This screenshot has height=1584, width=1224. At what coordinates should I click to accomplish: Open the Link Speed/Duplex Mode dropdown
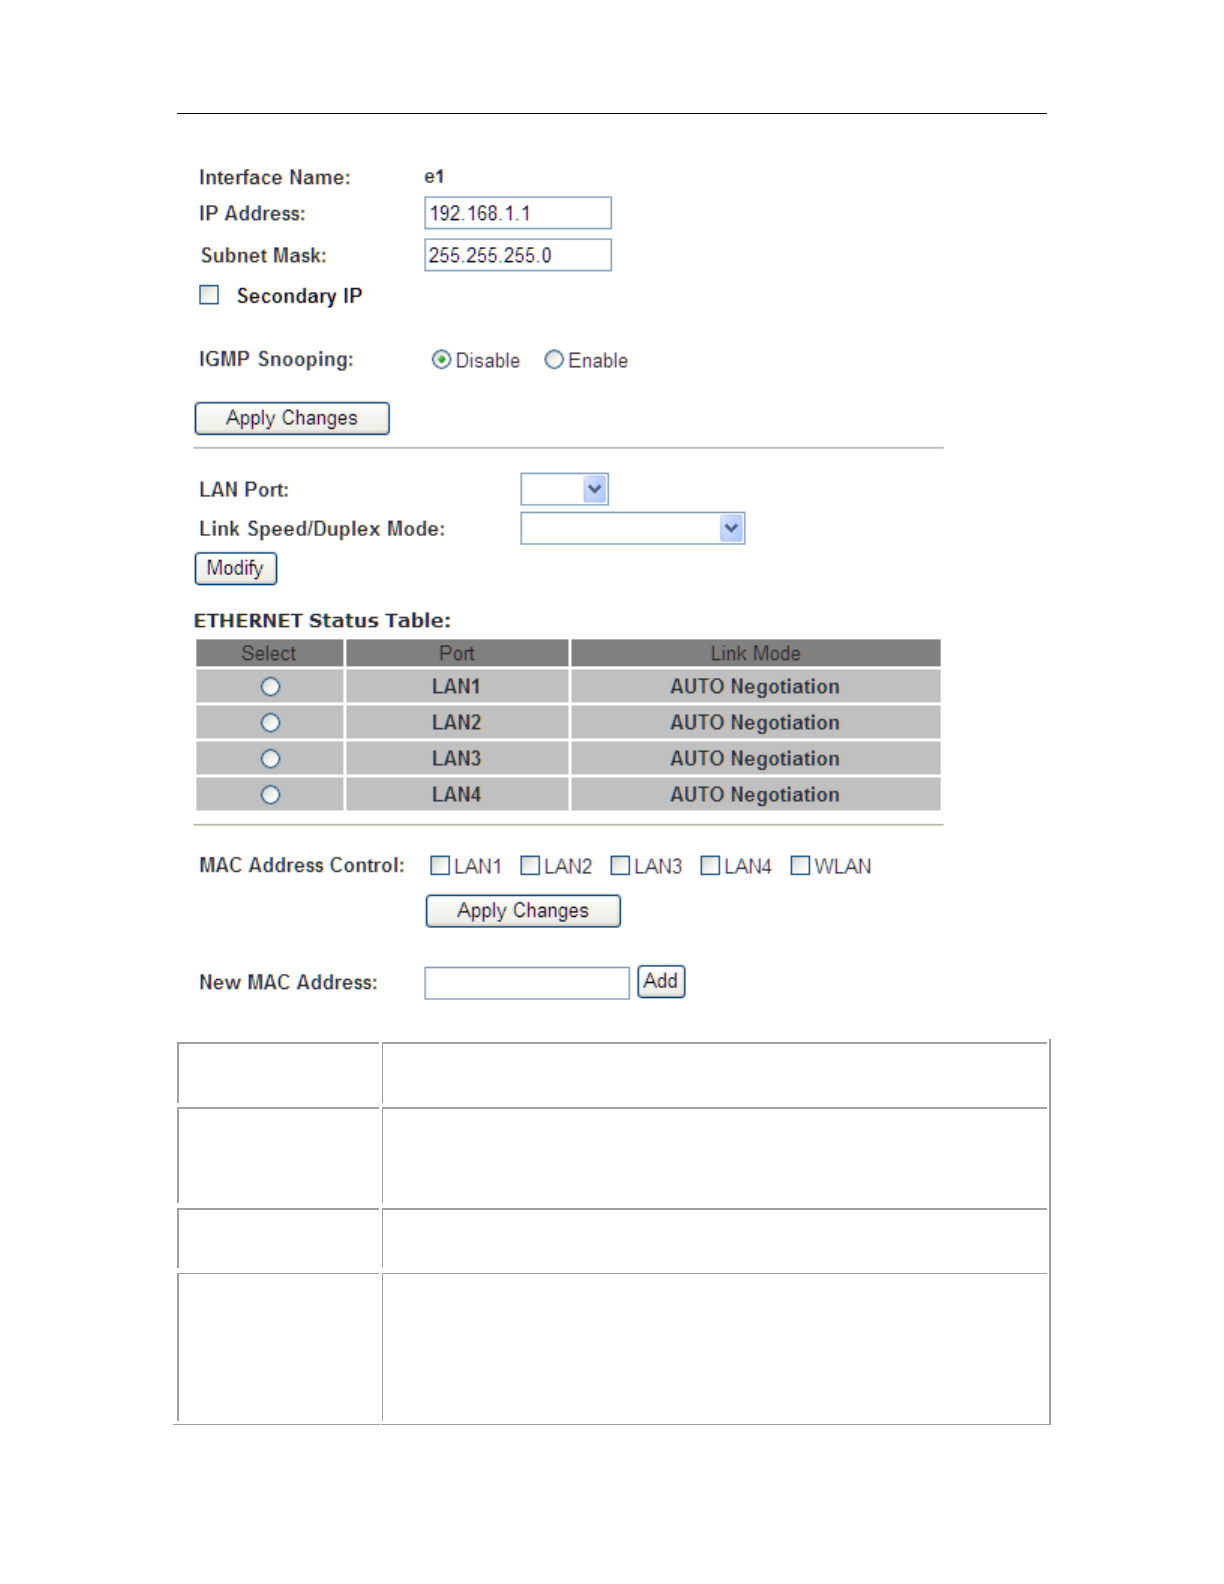pos(633,528)
